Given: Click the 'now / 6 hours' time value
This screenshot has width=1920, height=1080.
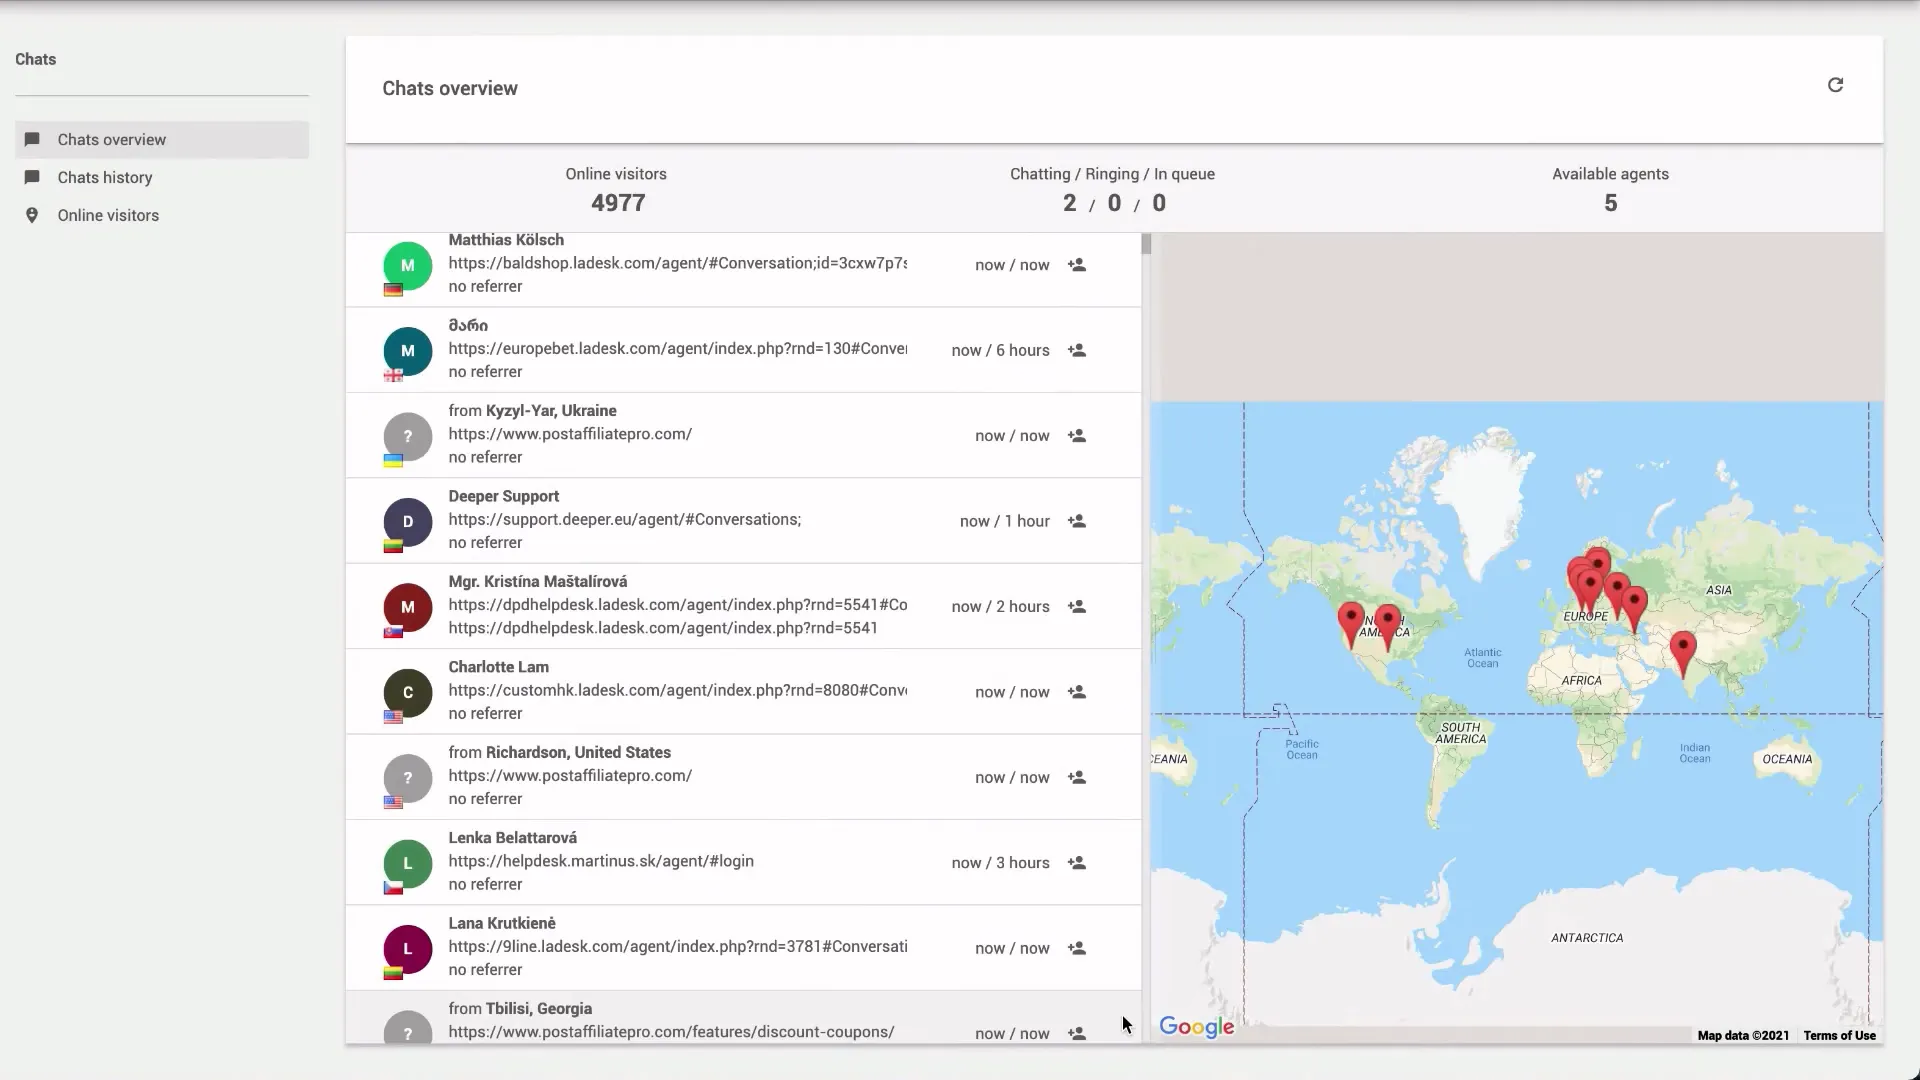Looking at the screenshot, I should (1000, 350).
